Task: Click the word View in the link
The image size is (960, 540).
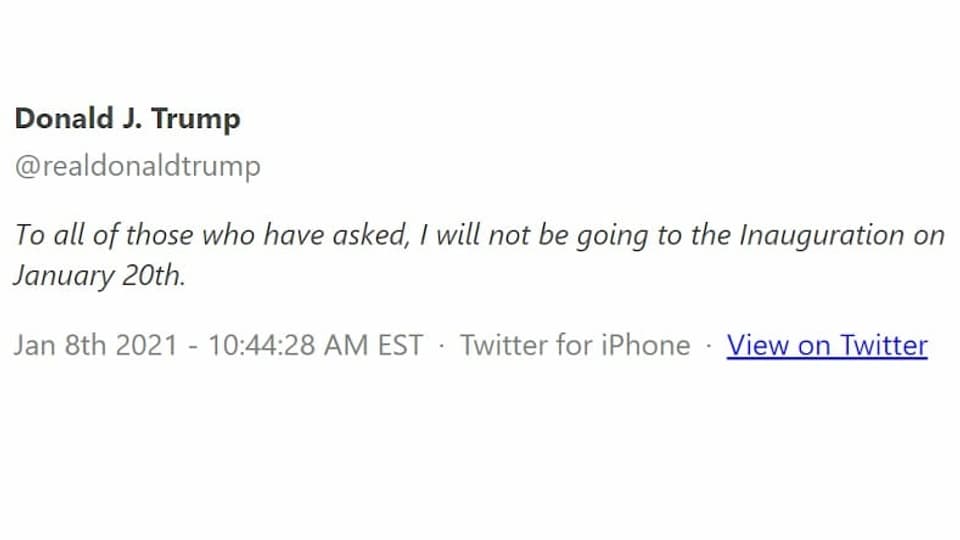Action: click(758, 345)
